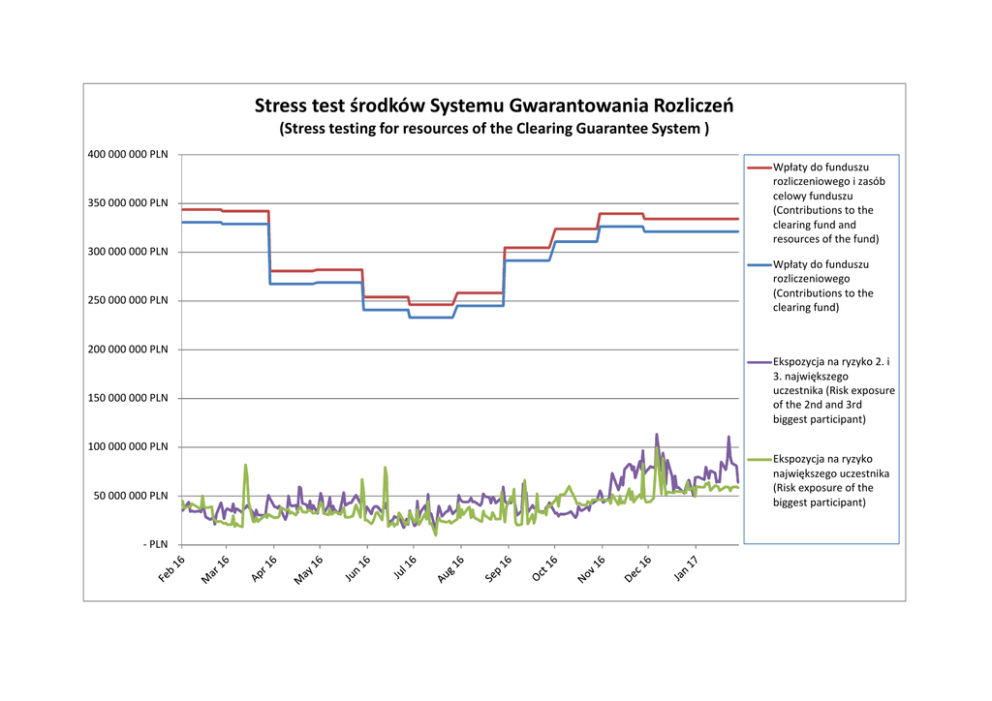This screenshot has width=992, height=701.
Task: Click the 'Apr 16' x-axis label
Action: tap(264, 567)
